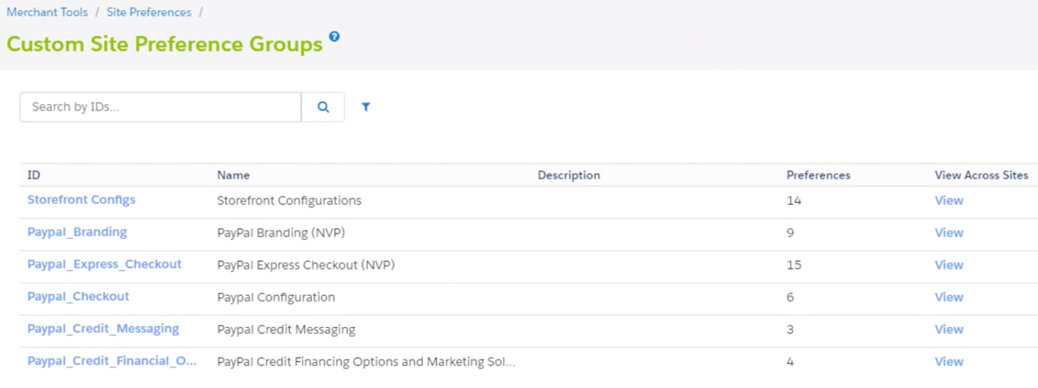Select PayPal Credit Financing Options name cell
Image resolution: width=1038 pixels, height=388 pixels.
coord(366,362)
